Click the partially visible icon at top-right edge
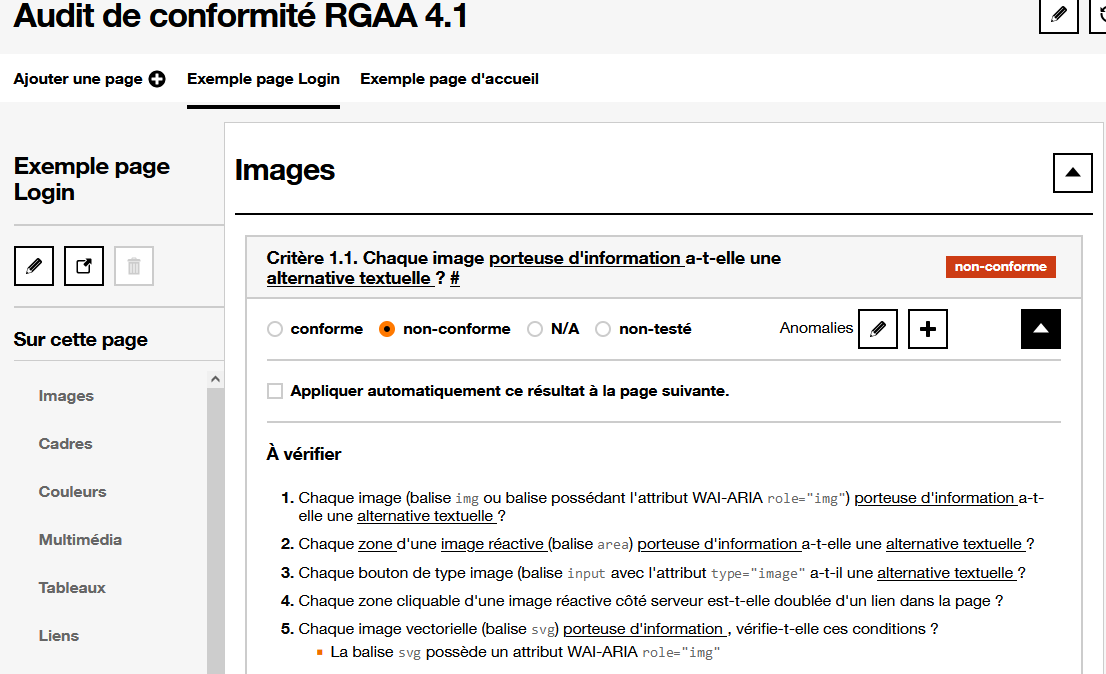1106x674 pixels. pos(1099,15)
